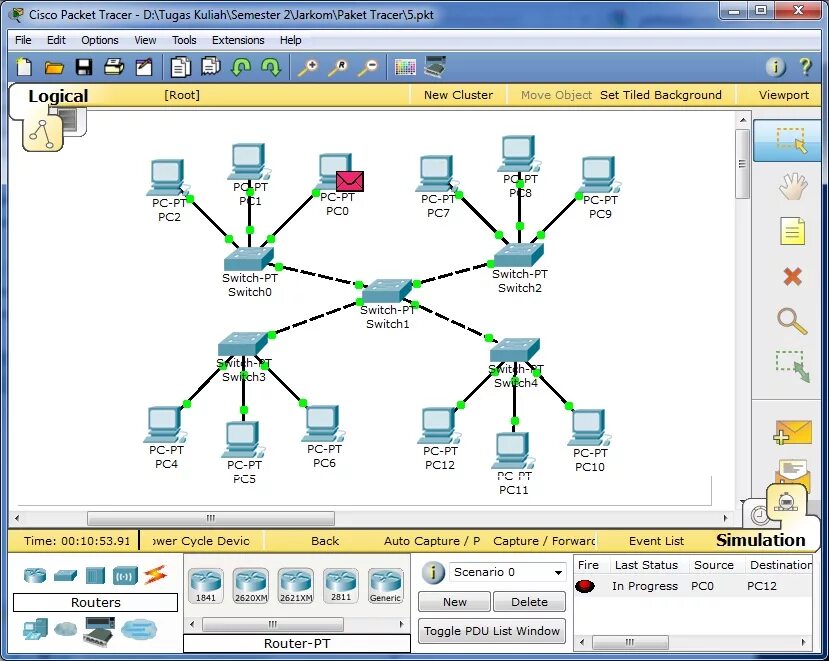
Task: Switch to the Logical workspace tab
Action: (58, 96)
